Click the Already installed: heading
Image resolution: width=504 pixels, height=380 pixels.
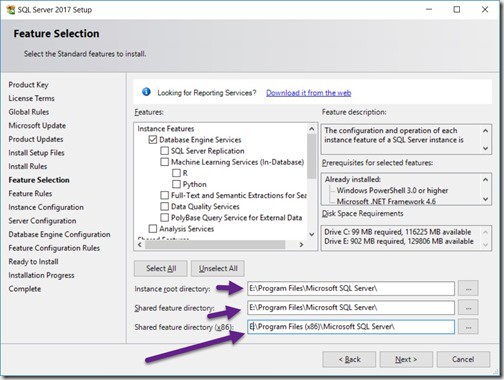coord(353,179)
